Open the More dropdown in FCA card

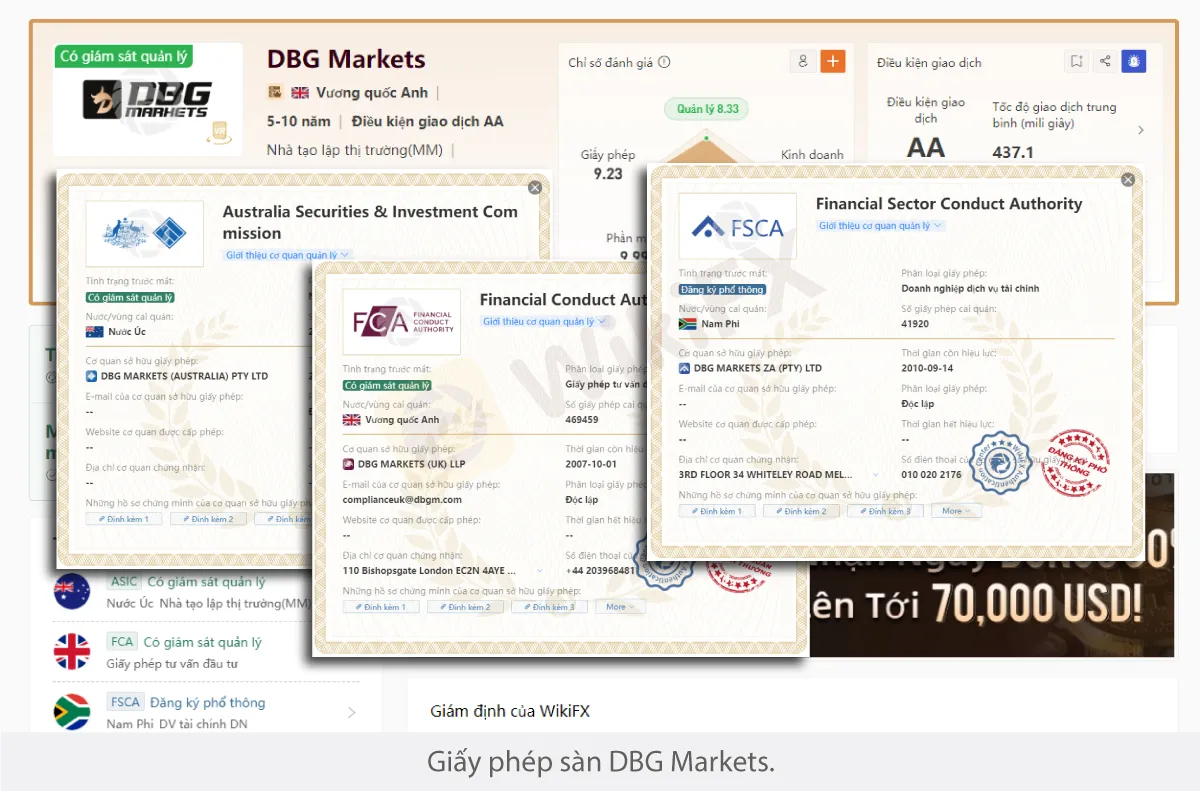click(x=620, y=607)
